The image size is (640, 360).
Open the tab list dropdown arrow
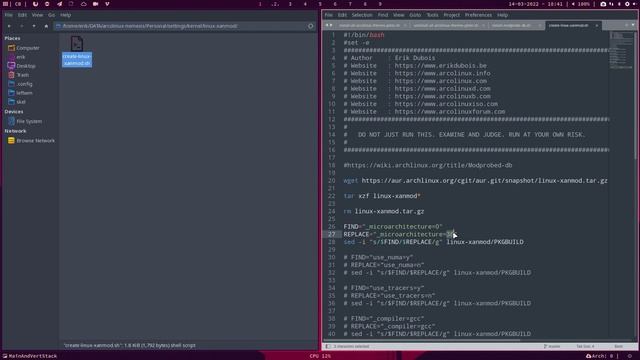tap(633, 25)
